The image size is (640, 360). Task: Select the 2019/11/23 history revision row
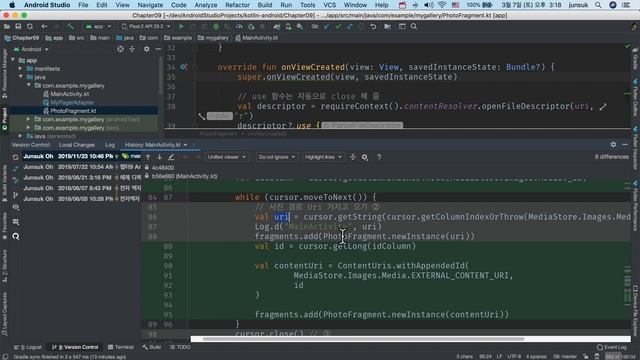[82, 156]
